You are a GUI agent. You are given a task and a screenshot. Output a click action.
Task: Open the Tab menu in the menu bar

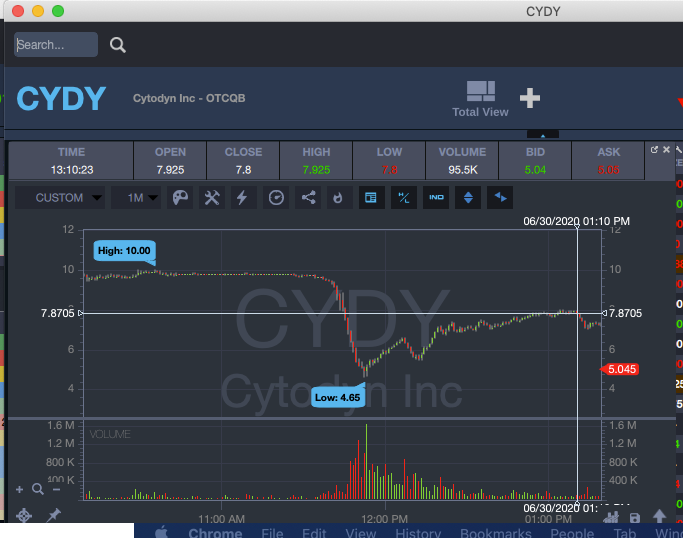pos(625,533)
